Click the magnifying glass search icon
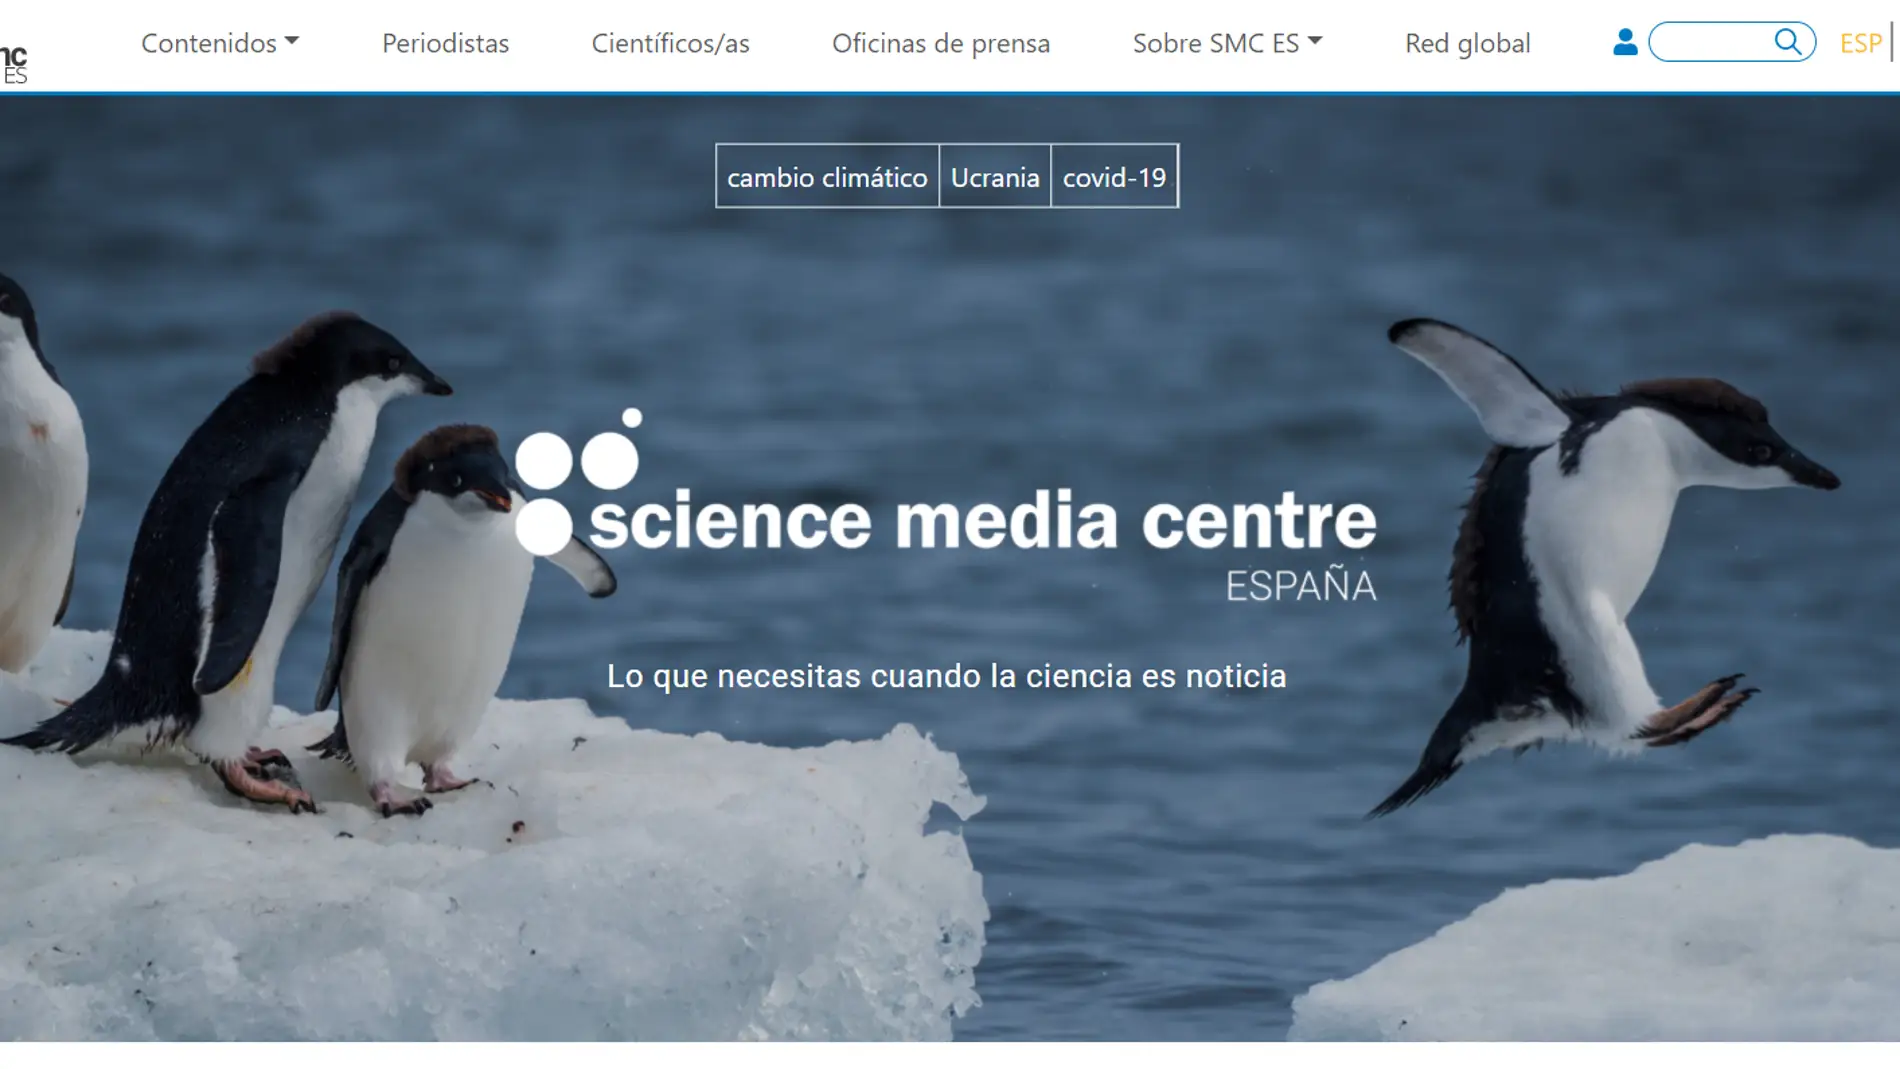1900x1069 pixels. 1788,42
